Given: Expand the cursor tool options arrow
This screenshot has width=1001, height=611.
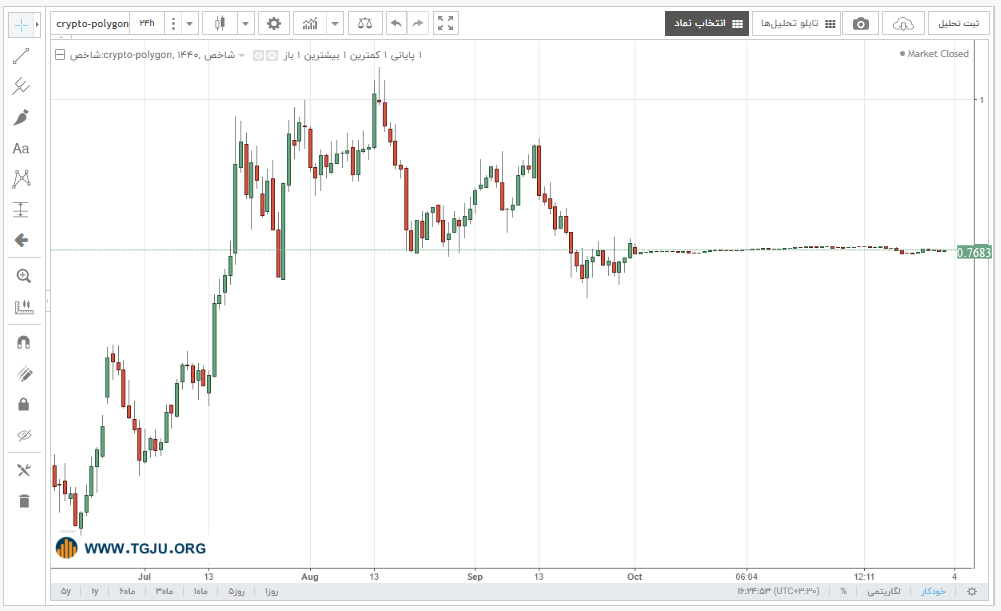Looking at the screenshot, I should [37, 25].
